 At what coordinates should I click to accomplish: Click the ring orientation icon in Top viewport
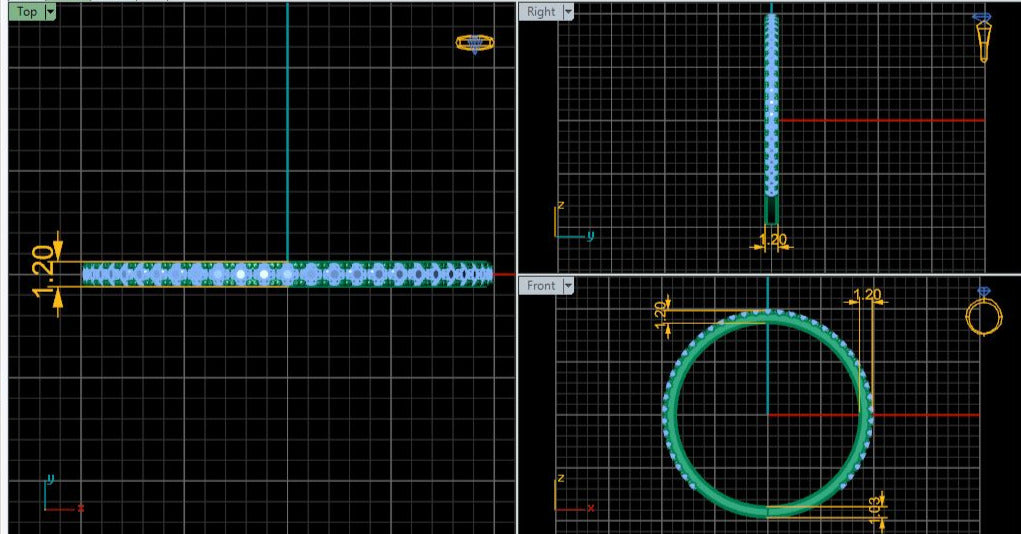[x=474, y=43]
